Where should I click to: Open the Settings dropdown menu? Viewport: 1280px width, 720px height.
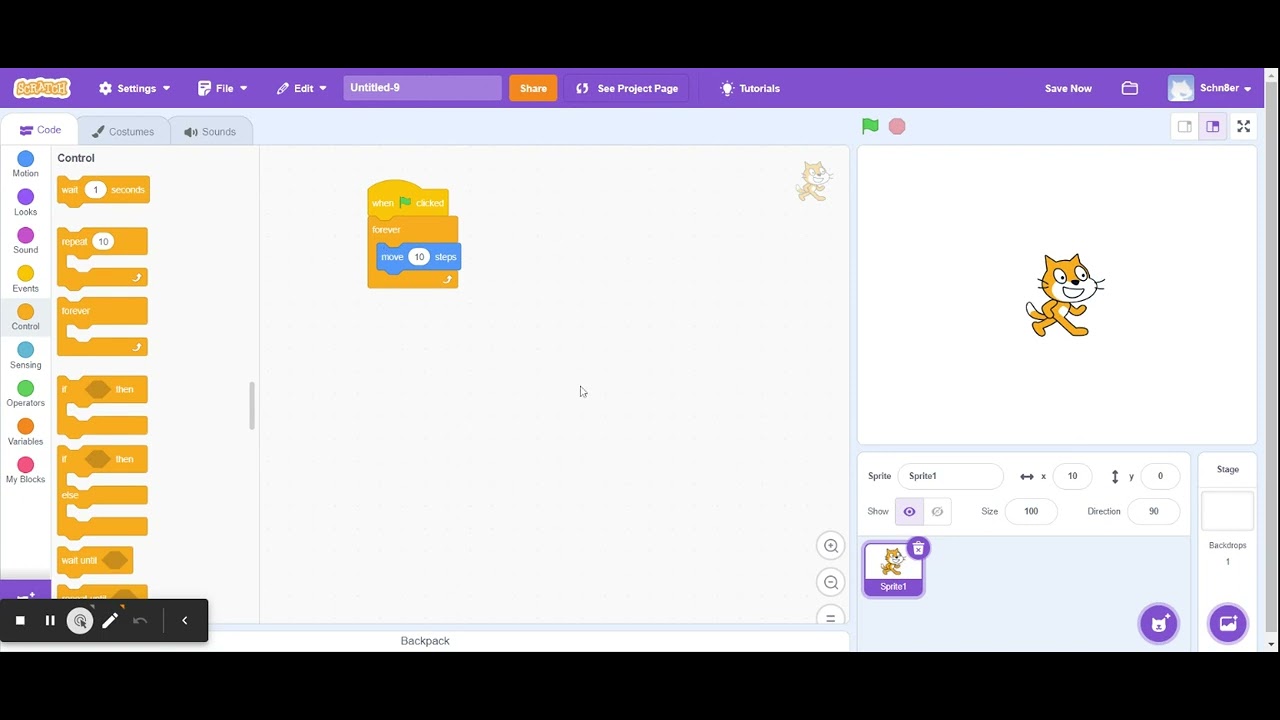coord(135,88)
